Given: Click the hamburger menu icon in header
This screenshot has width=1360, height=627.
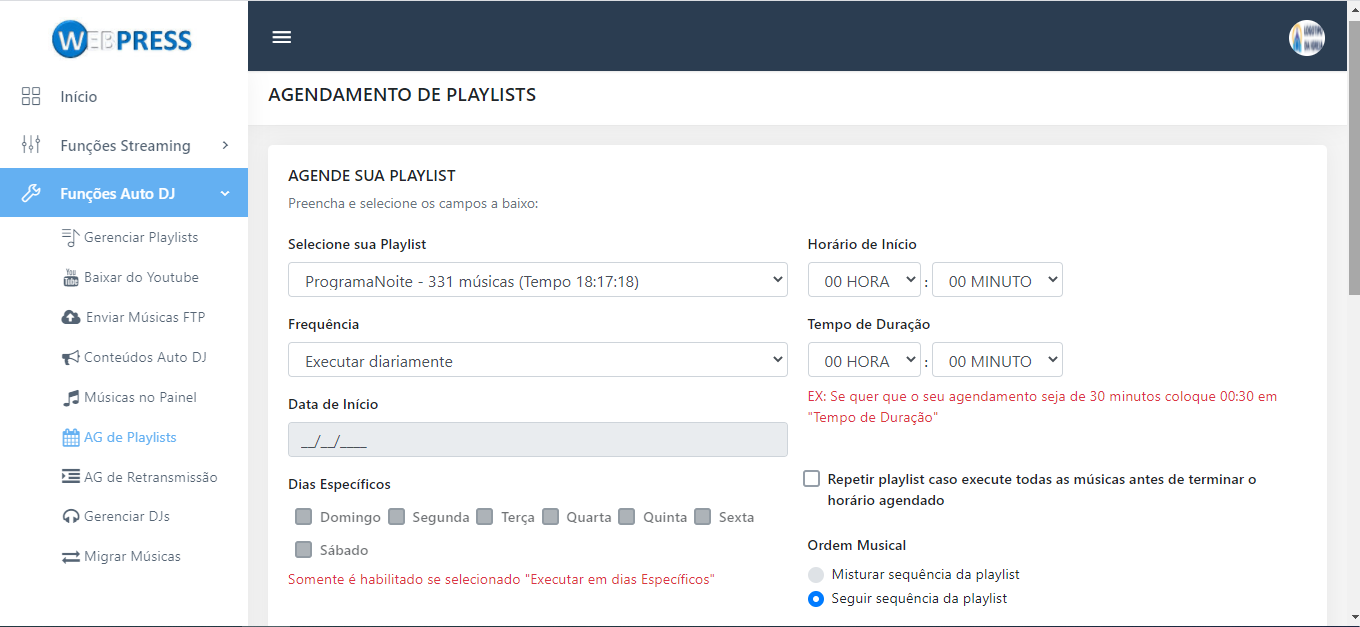Looking at the screenshot, I should pos(282,37).
